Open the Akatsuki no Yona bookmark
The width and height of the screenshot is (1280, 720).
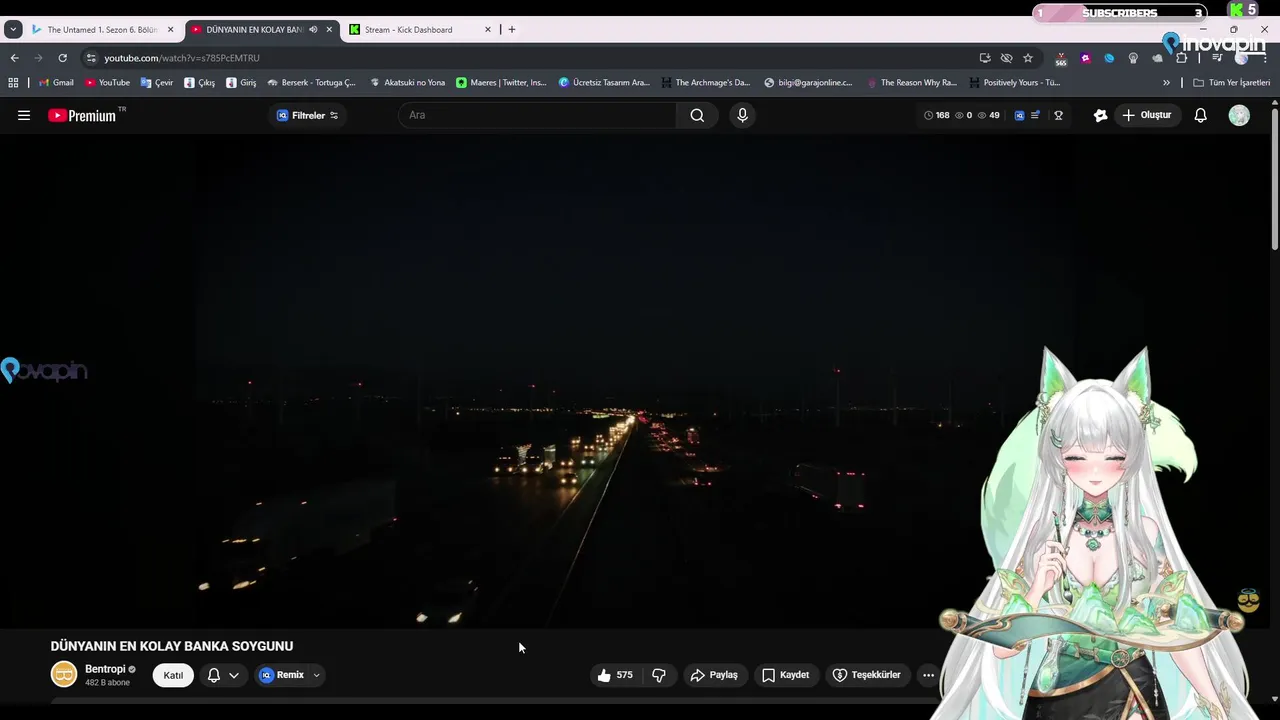(x=407, y=83)
